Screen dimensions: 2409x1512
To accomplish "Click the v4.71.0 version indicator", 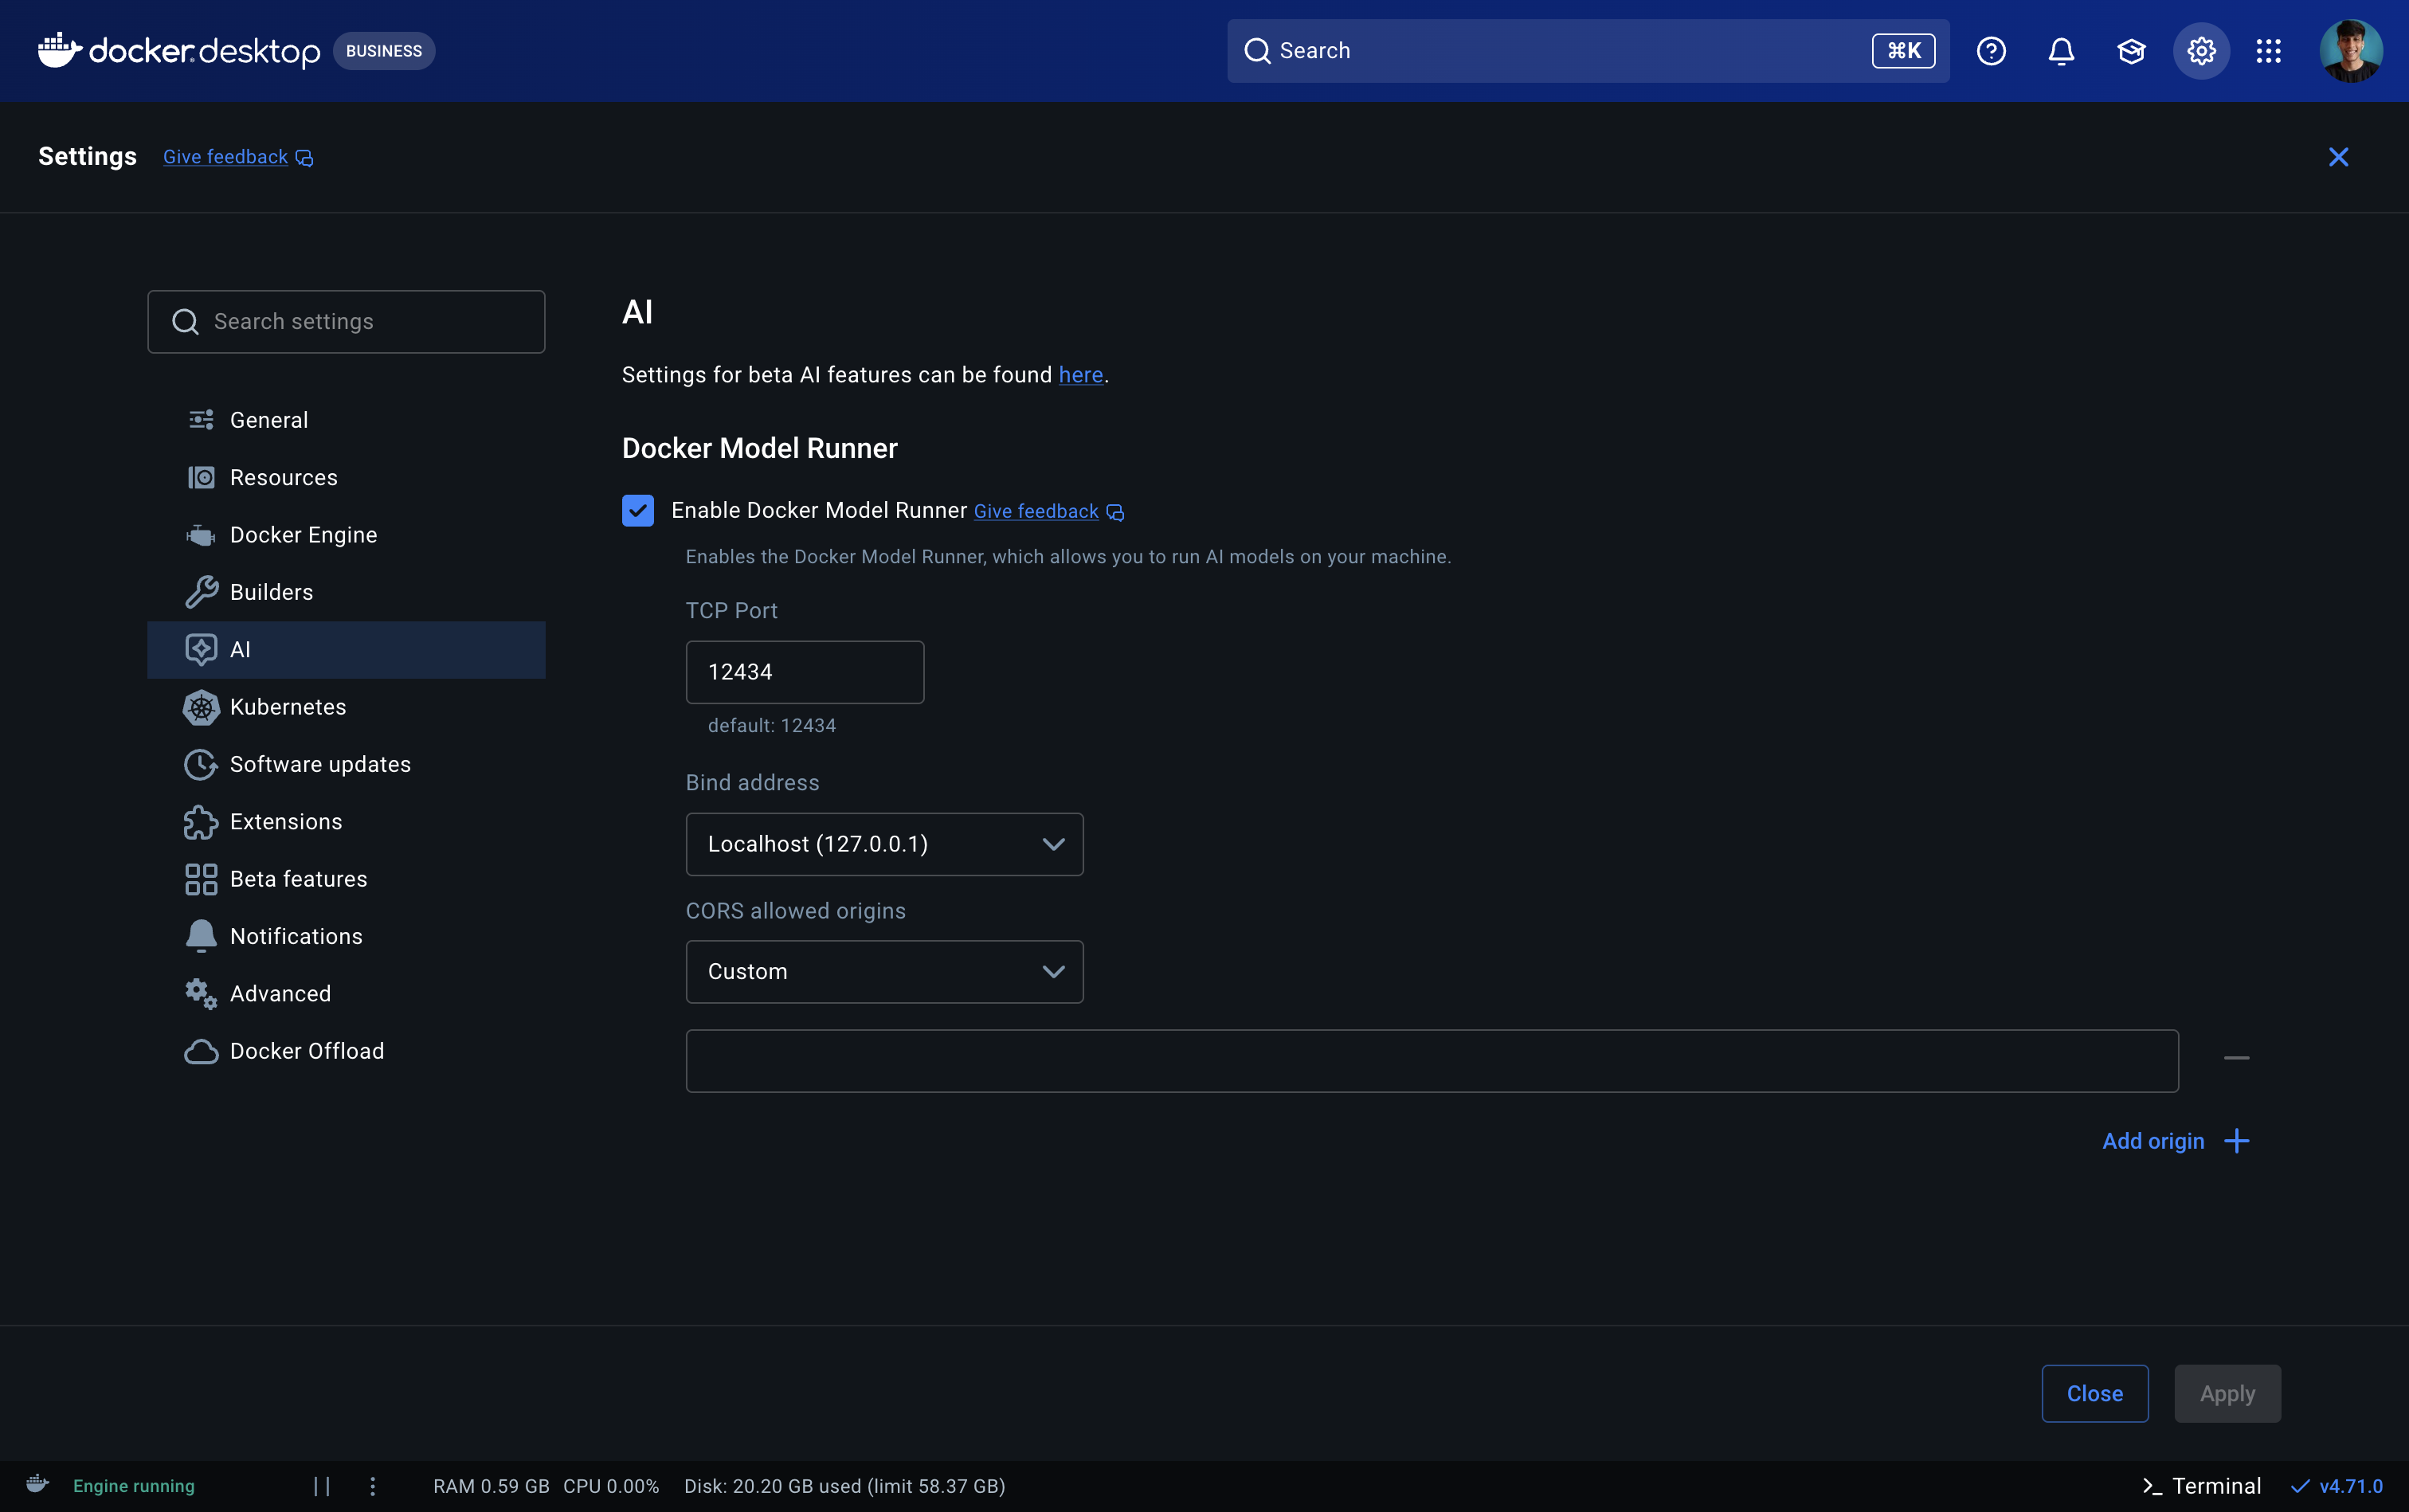I will 2337,1486.
